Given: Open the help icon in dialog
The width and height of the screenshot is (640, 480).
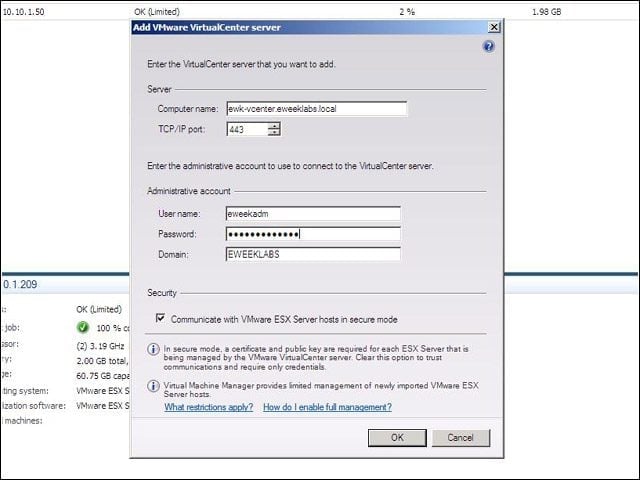Looking at the screenshot, I should (489, 47).
